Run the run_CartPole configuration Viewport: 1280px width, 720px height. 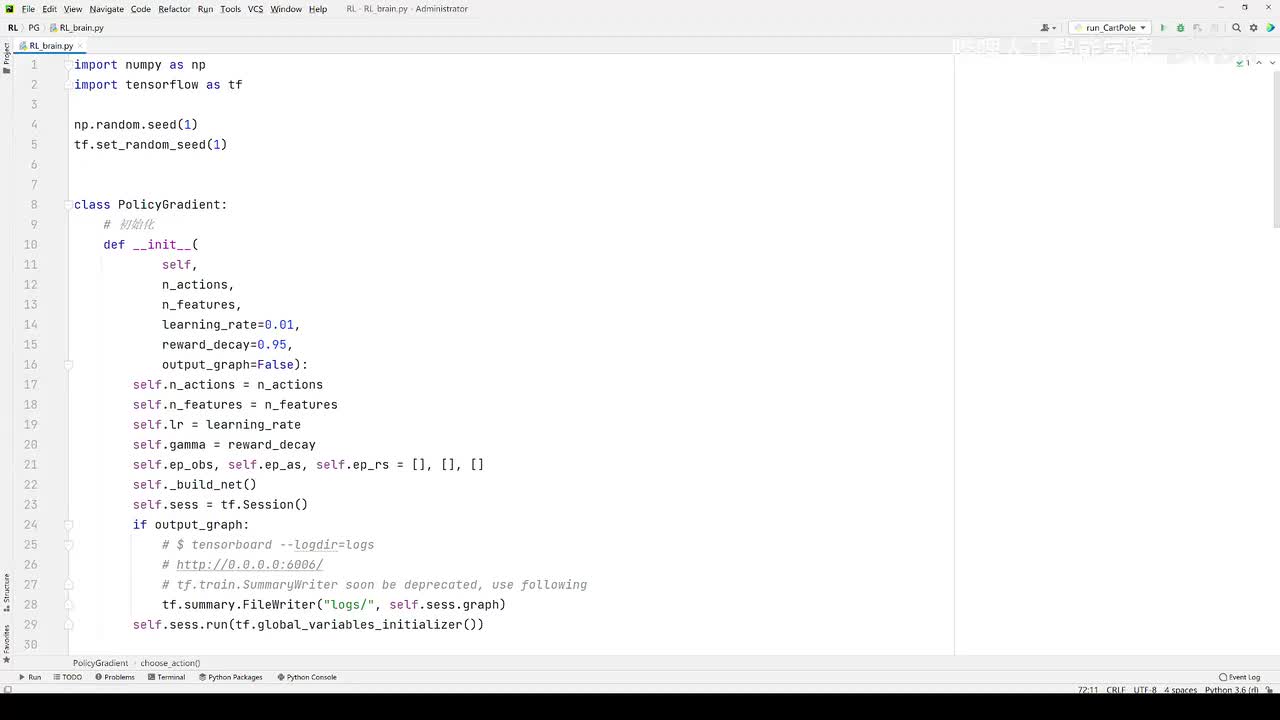(1163, 28)
